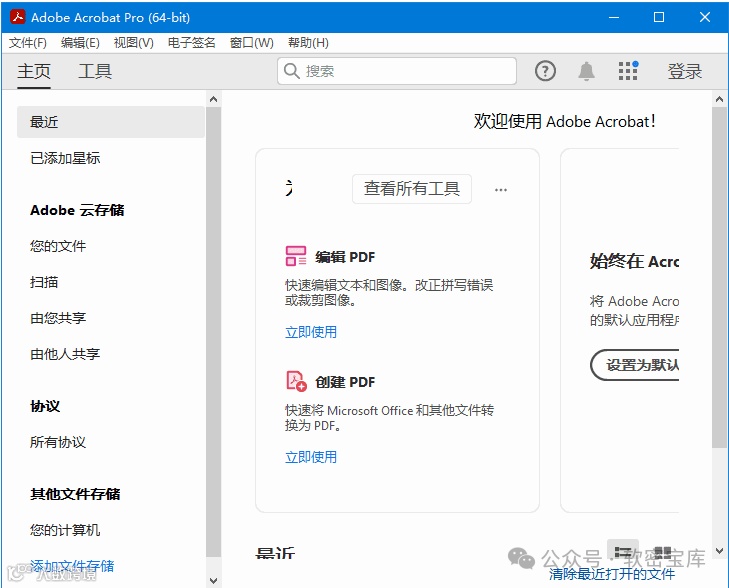Click the 其他文件存储 section header
The image size is (729, 588).
tap(75, 494)
